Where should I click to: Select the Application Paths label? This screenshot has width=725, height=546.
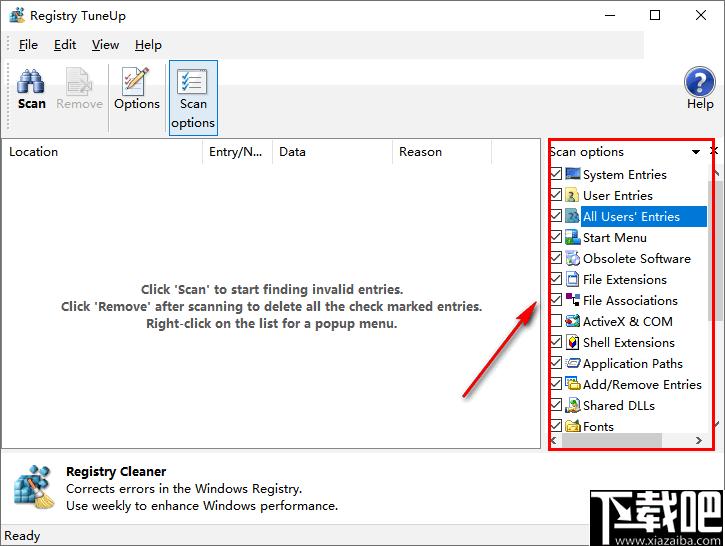point(633,363)
